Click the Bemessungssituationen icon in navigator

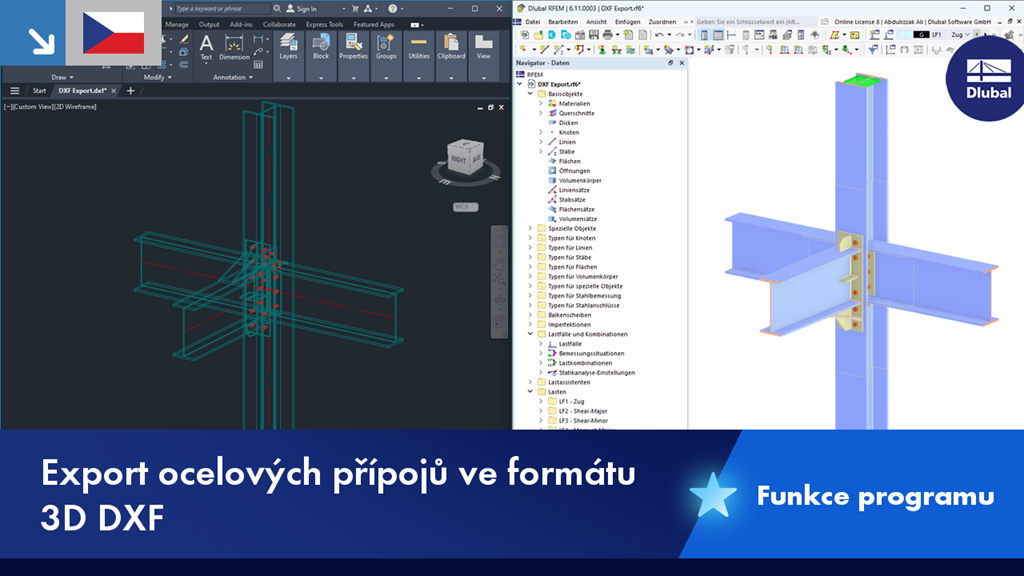pyautogui.click(x=552, y=353)
